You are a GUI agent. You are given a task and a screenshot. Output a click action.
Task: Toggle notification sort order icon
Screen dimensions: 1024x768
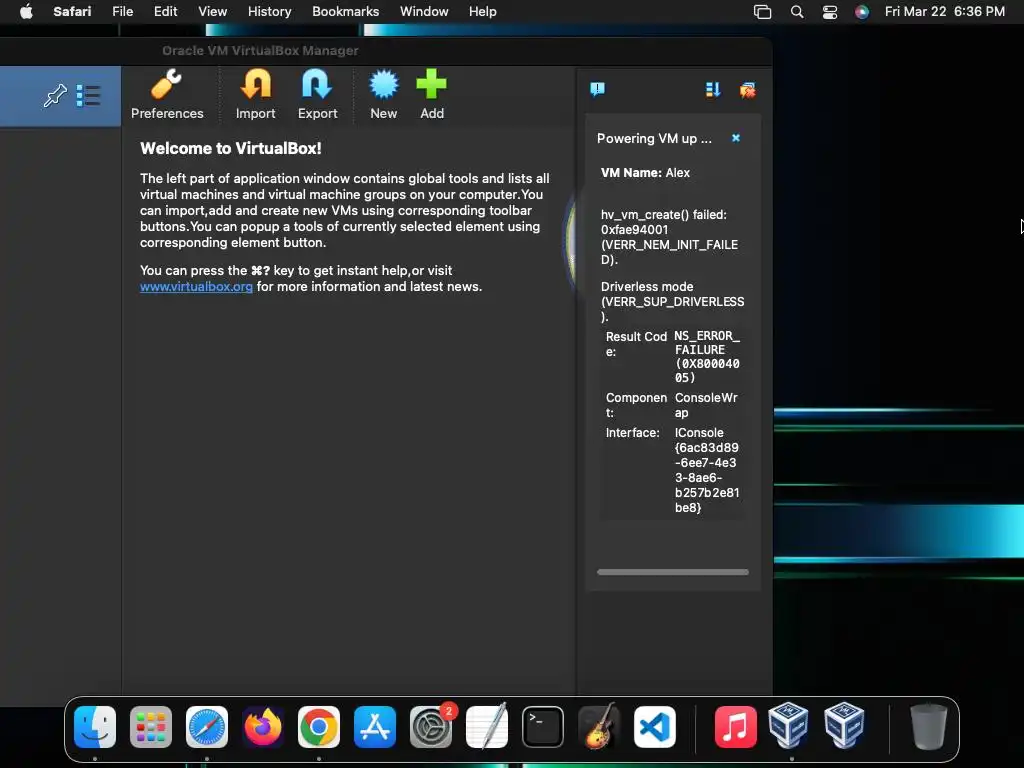coord(712,89)
